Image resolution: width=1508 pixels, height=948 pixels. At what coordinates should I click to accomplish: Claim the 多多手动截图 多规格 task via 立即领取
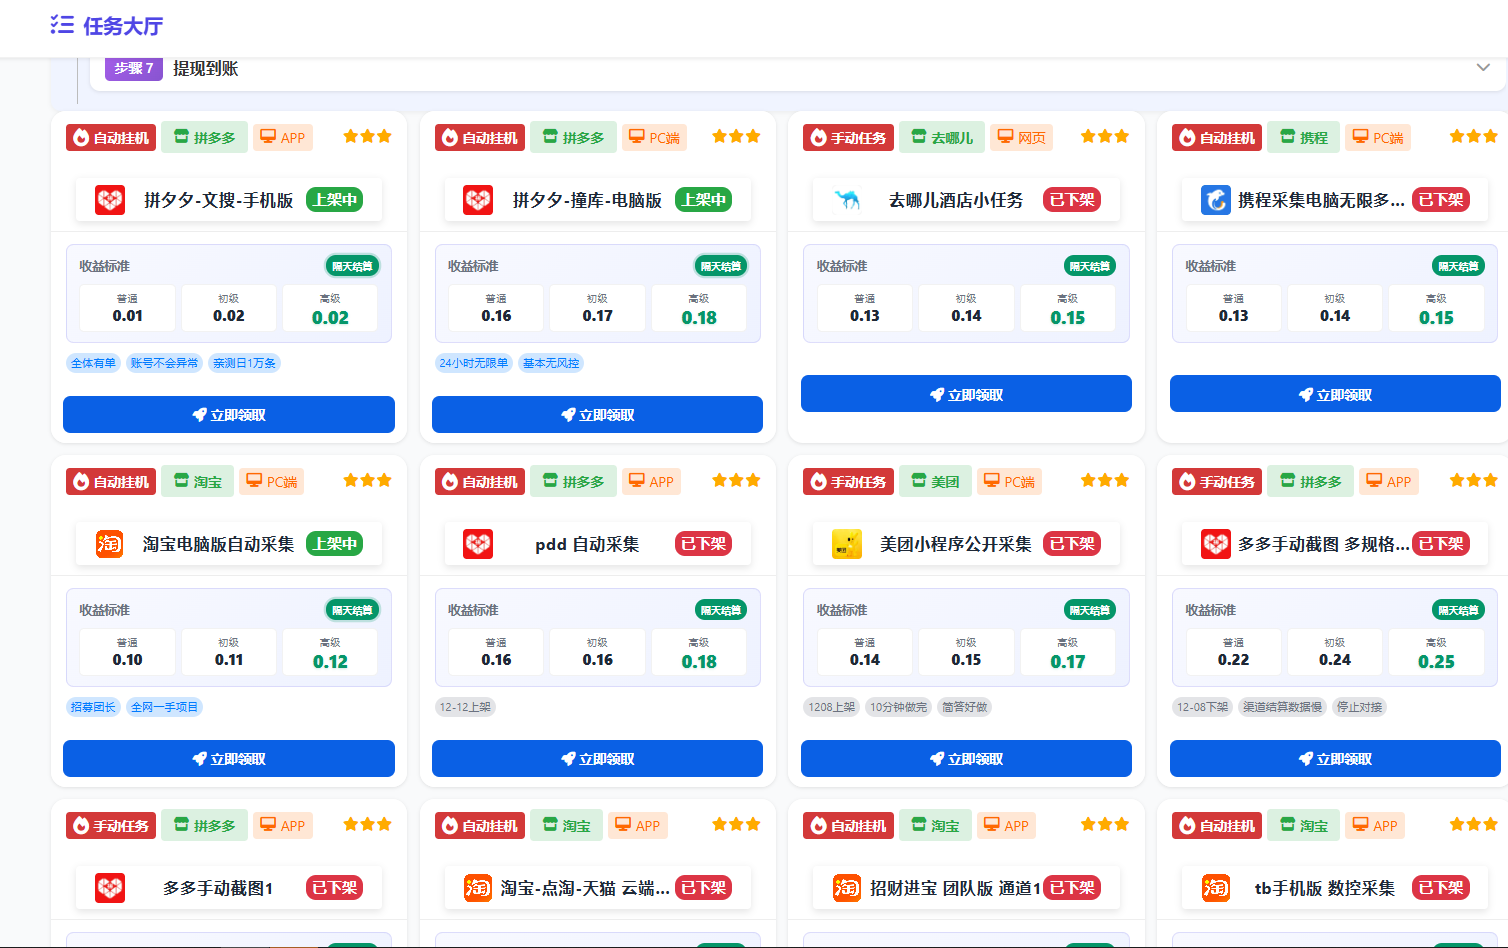[x=1335, y=759]
